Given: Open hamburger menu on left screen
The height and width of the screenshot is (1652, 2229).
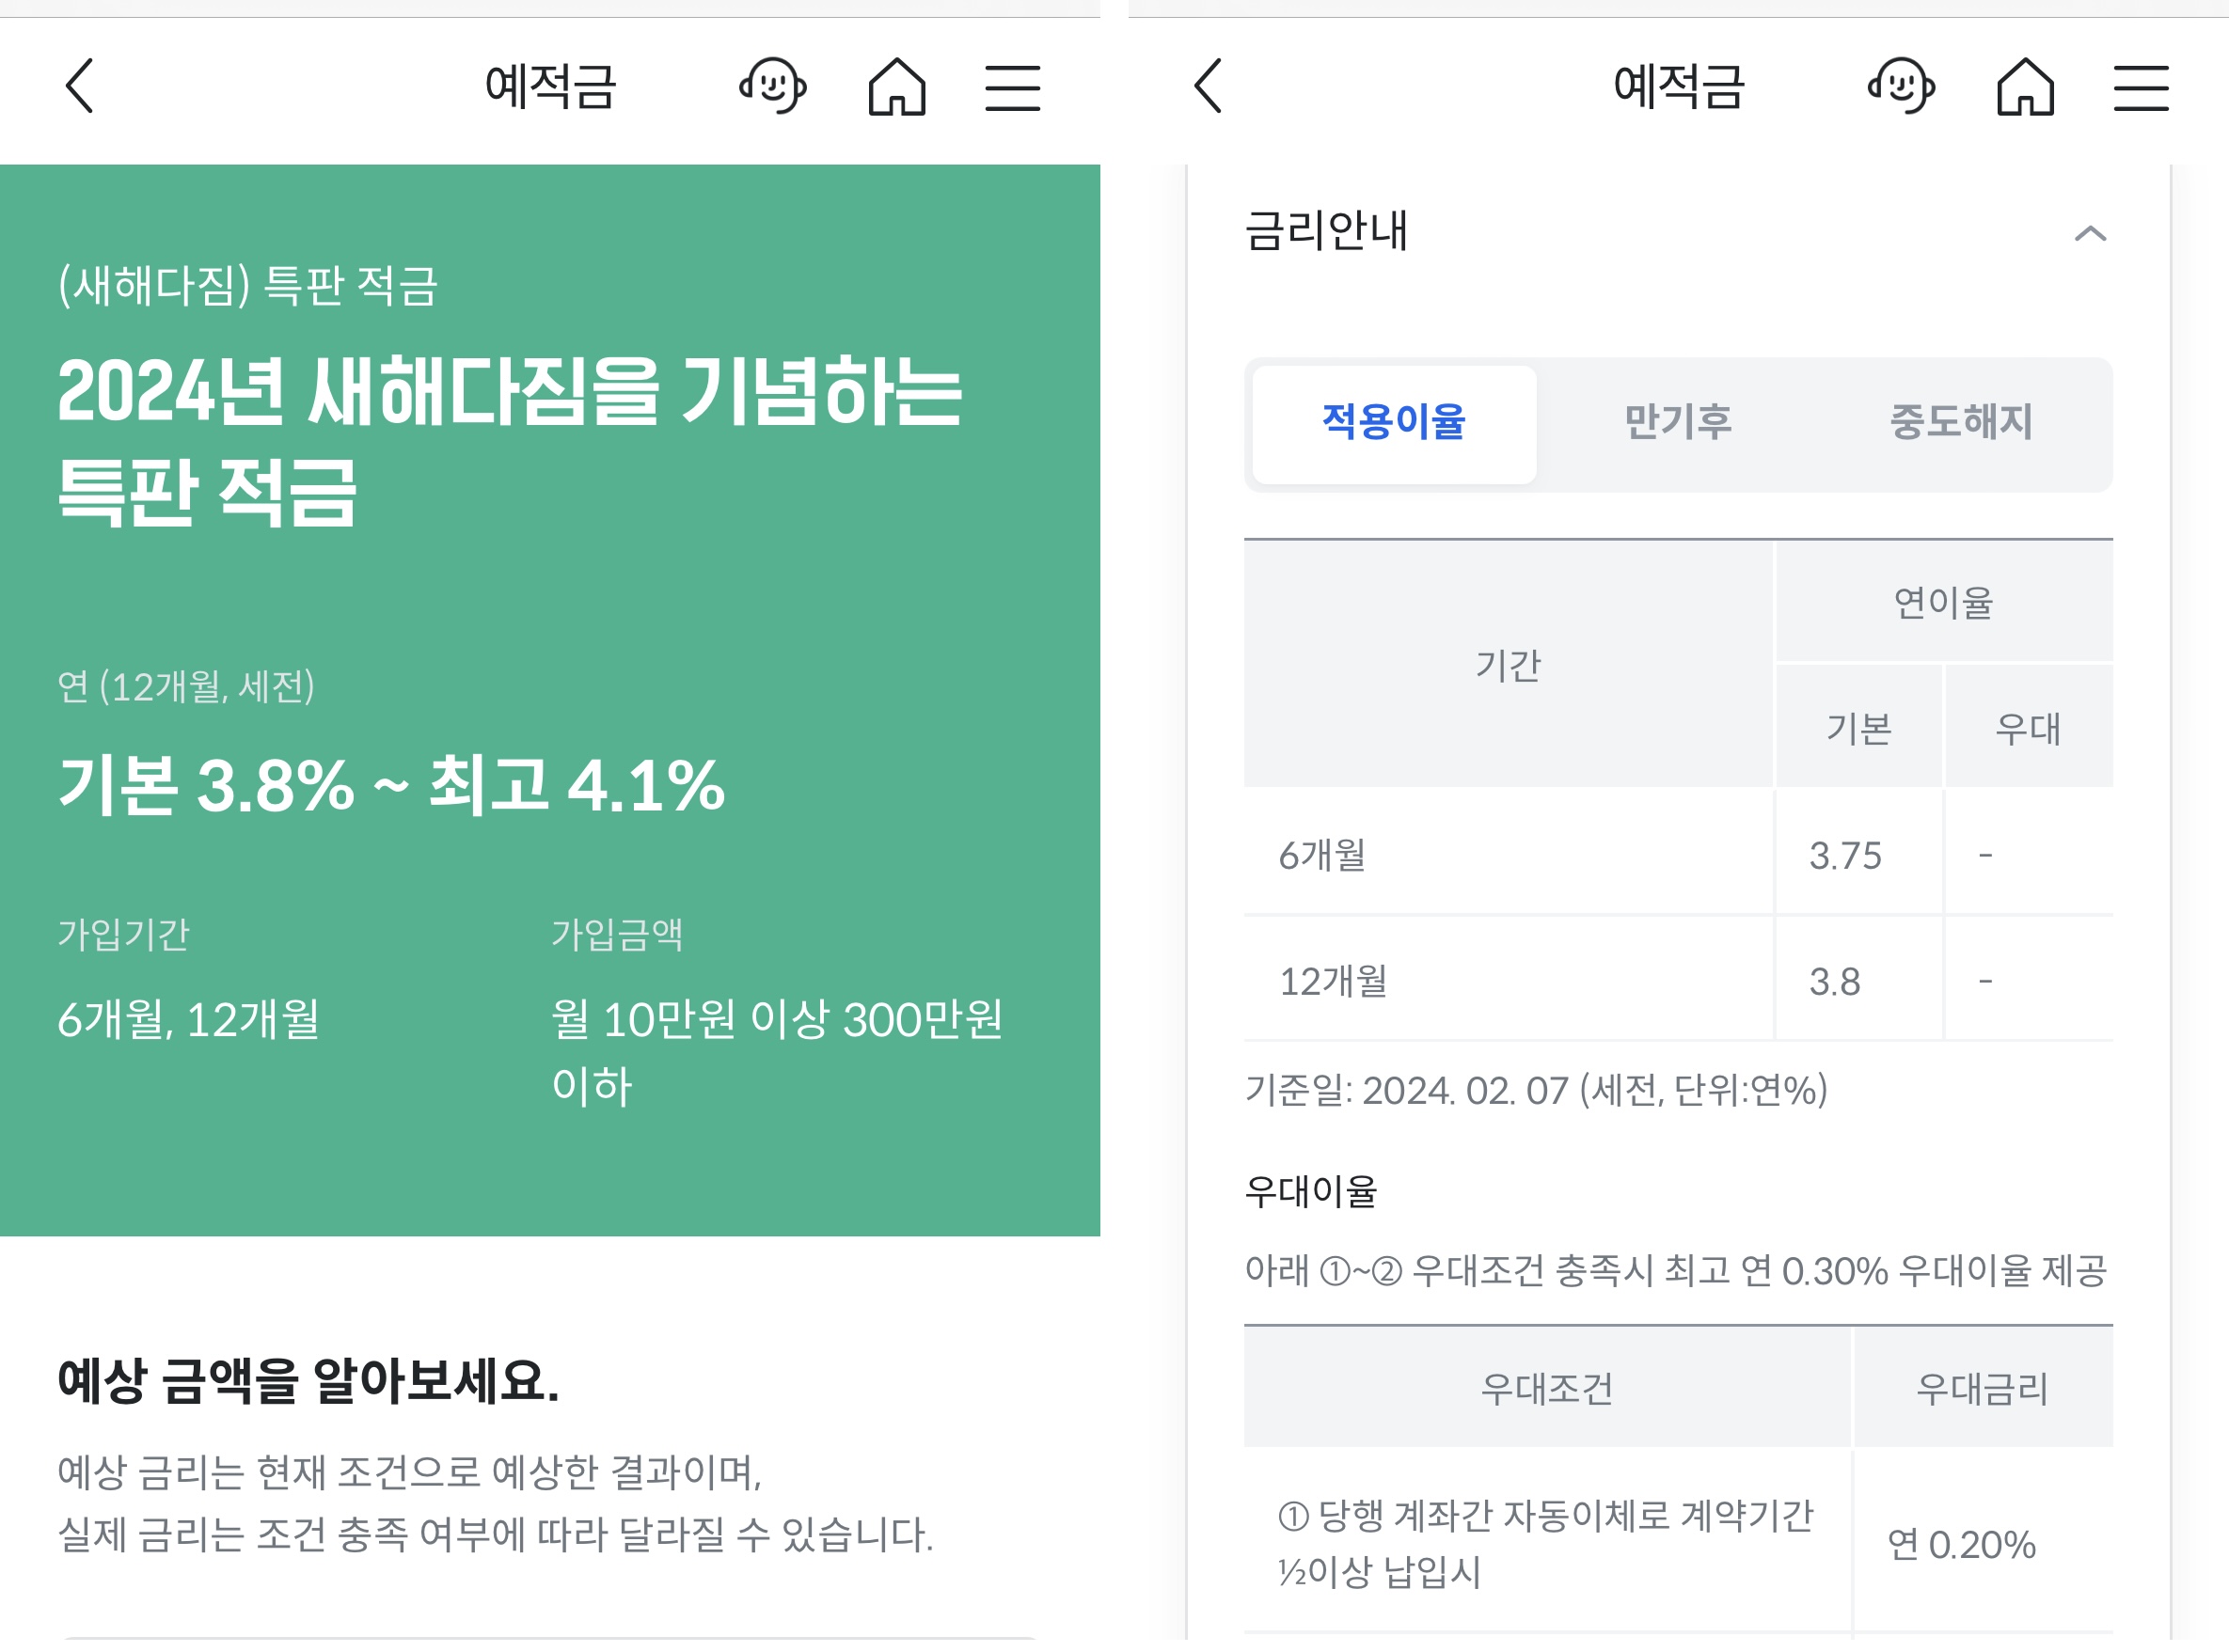Looking at the screenshot, I should (x=1012, y=88).
